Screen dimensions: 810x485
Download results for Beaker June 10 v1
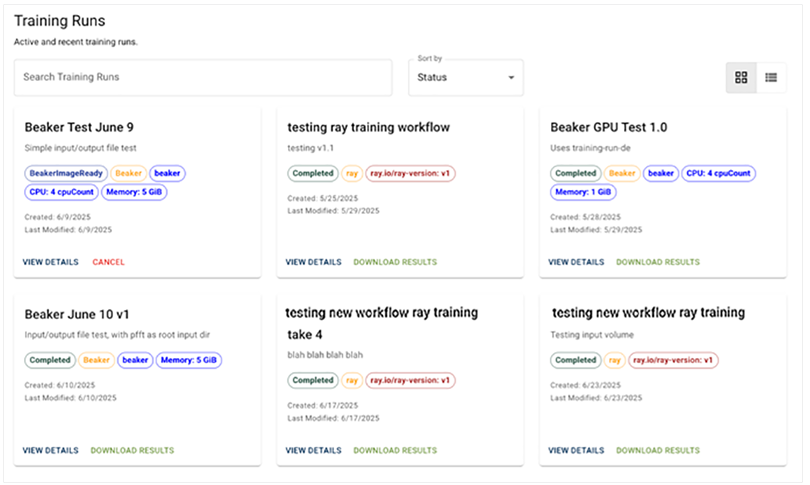tap(132, 450)
